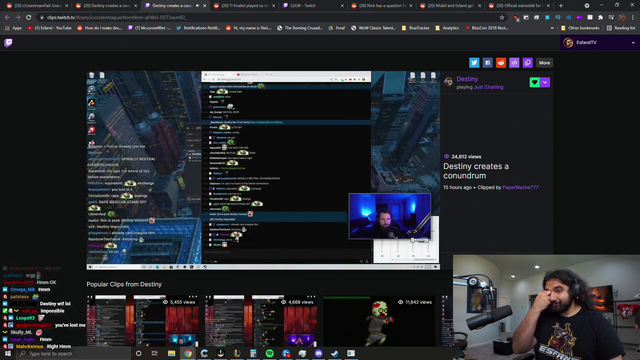Screen dimensions: 640x360
Task: Open the popular clip with 5,455 views
Action: point(142,320)
